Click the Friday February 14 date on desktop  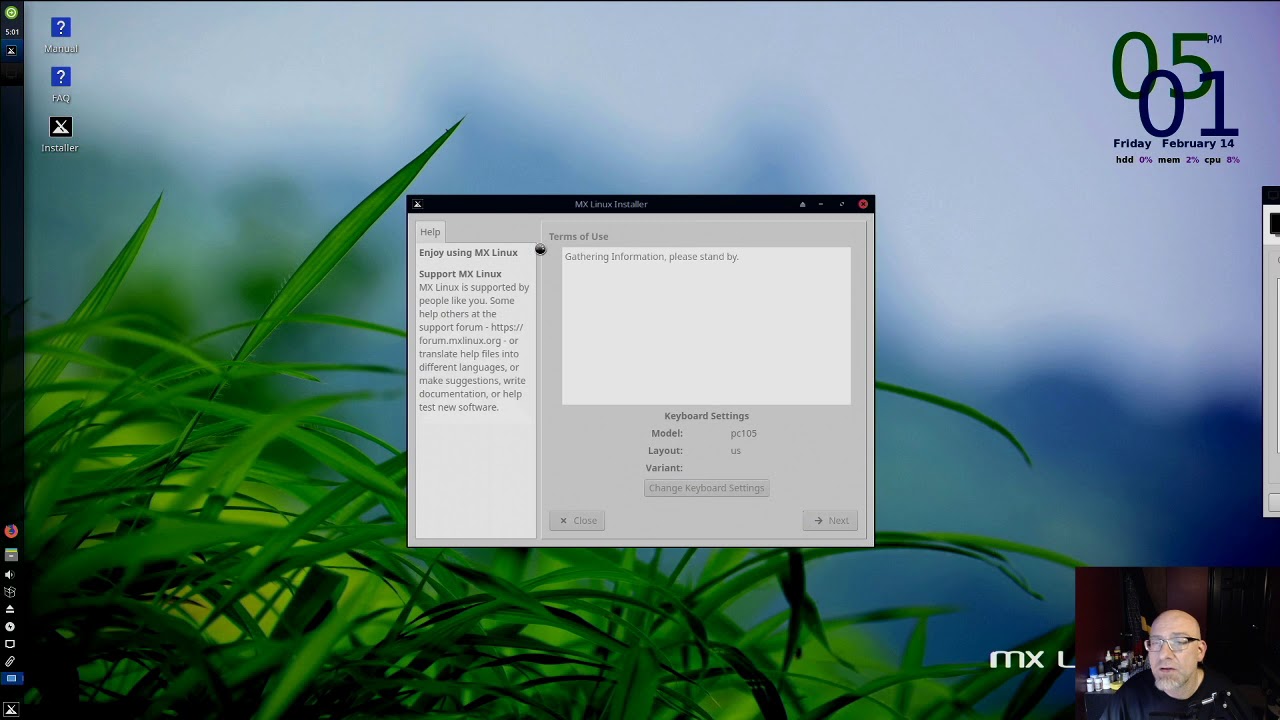tap(1173, 143)
